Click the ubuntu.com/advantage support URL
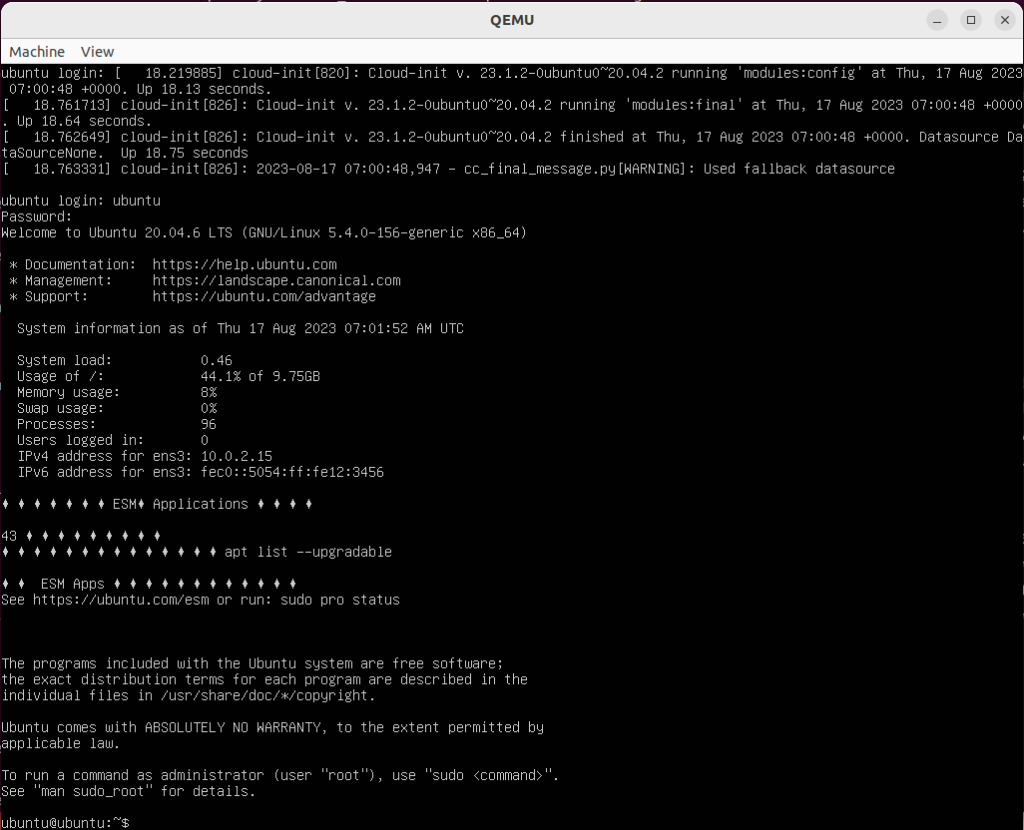1024x830 pixels. click(x=264, y=297)
